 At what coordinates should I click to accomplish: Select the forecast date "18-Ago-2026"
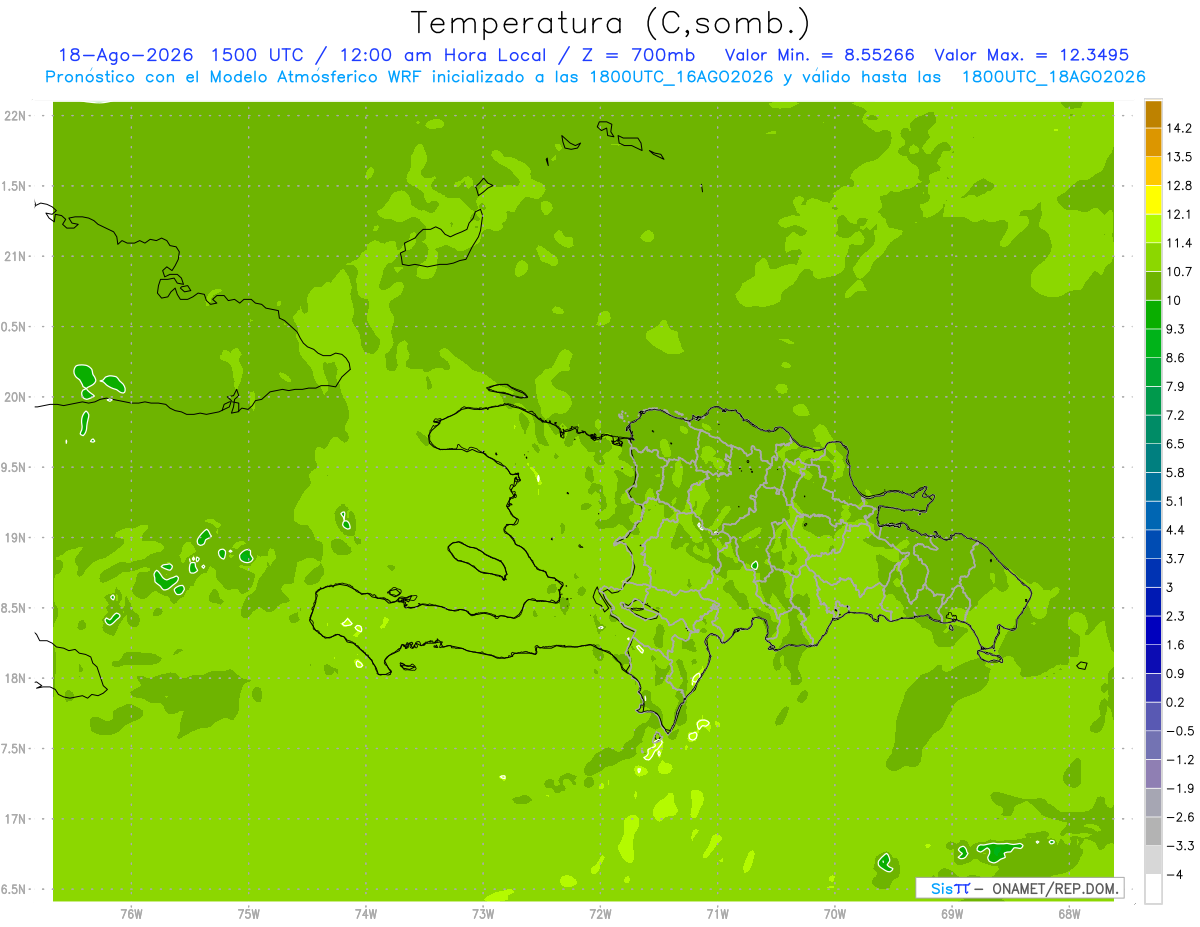click(x=124, y=55)
